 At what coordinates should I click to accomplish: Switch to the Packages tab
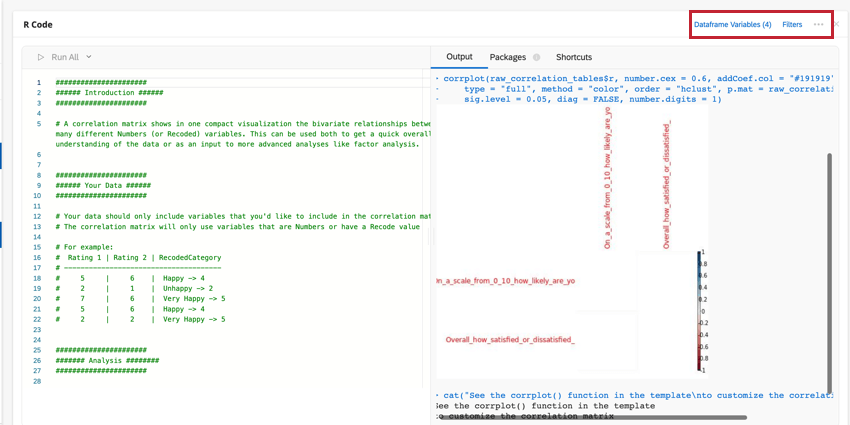click(507, 57)
